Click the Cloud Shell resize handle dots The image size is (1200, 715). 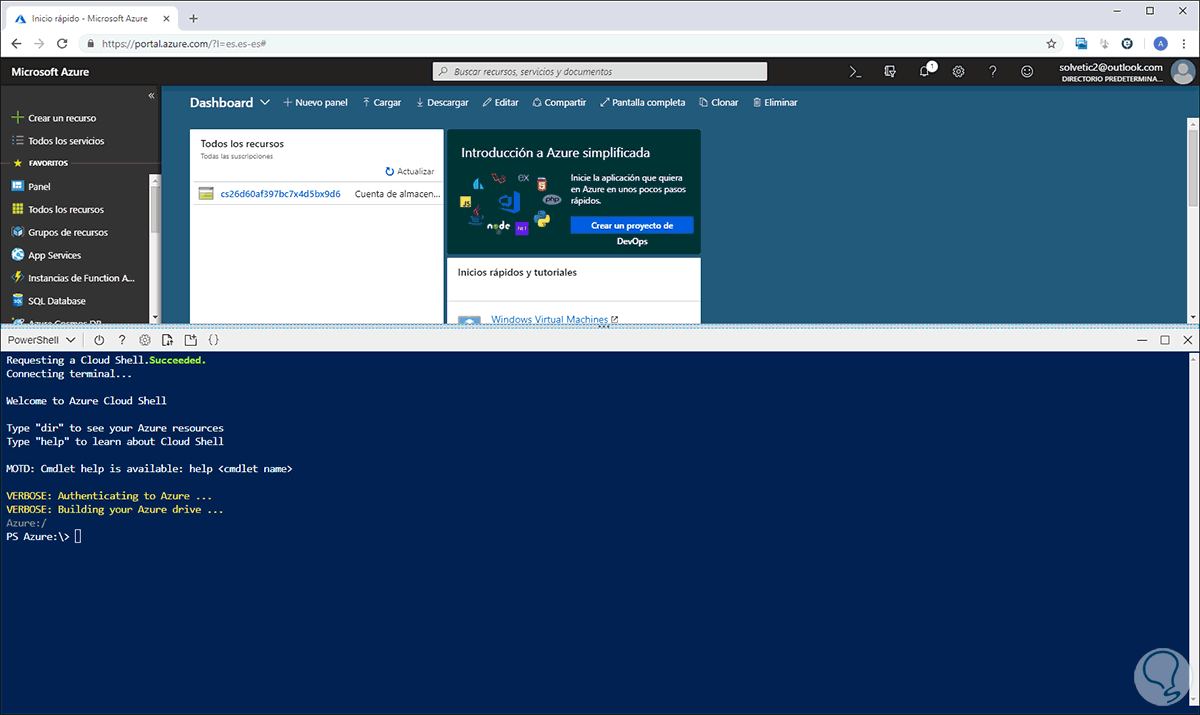(x=603, y=327)
